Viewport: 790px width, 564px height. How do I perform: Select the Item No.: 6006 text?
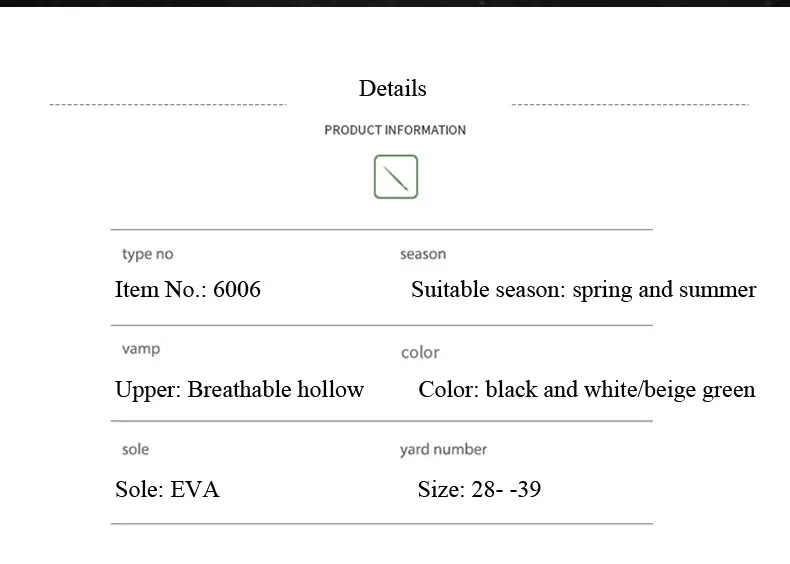tap(188, 290)
